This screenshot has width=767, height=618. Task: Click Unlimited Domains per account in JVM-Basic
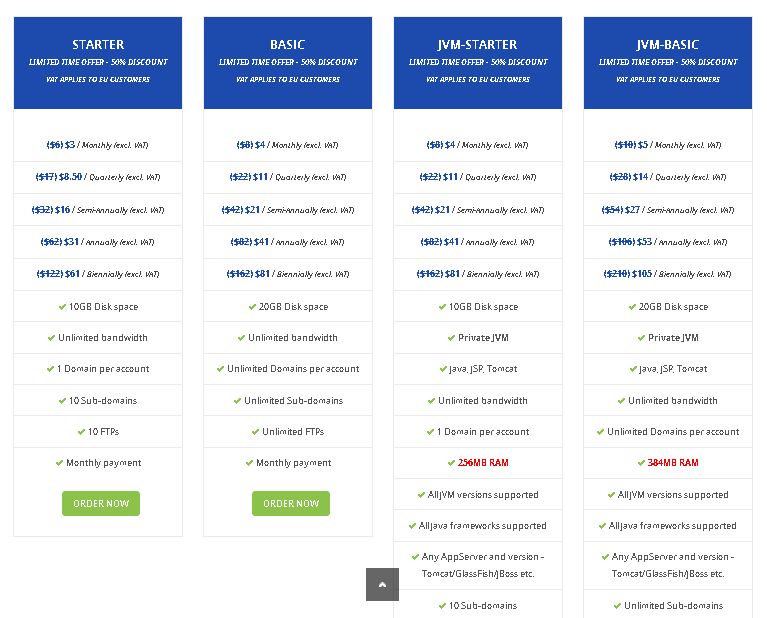pyautogui.click(x=673, y=432)
